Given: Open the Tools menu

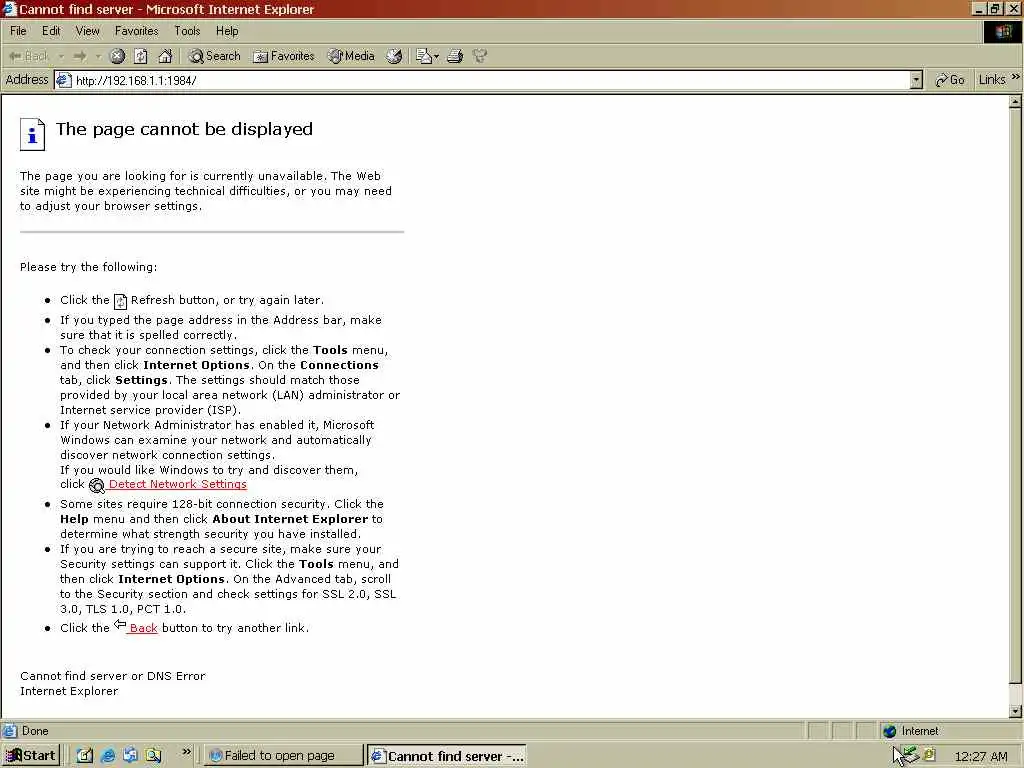Looking at the screenshot, I should point(187,31).
